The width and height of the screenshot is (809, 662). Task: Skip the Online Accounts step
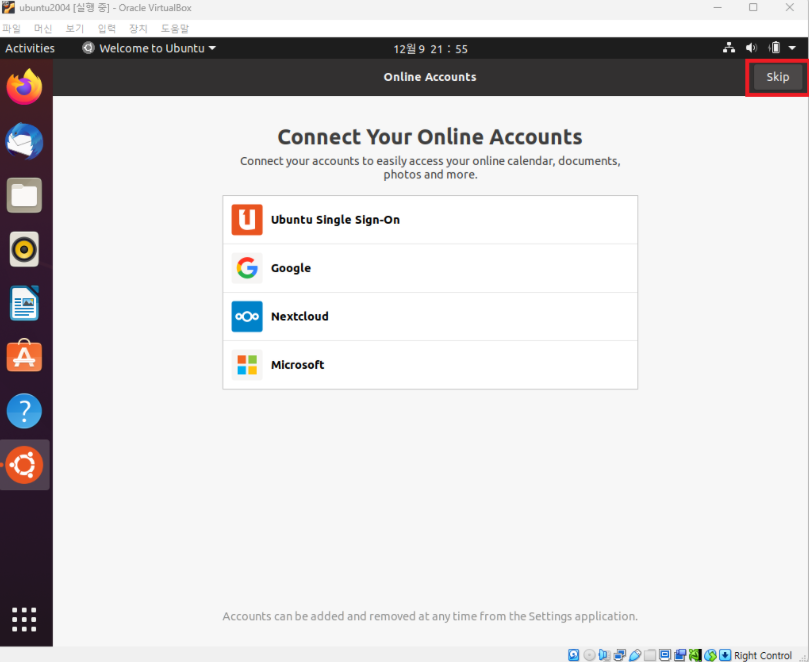pyautogui.click(x=777, y=77)
